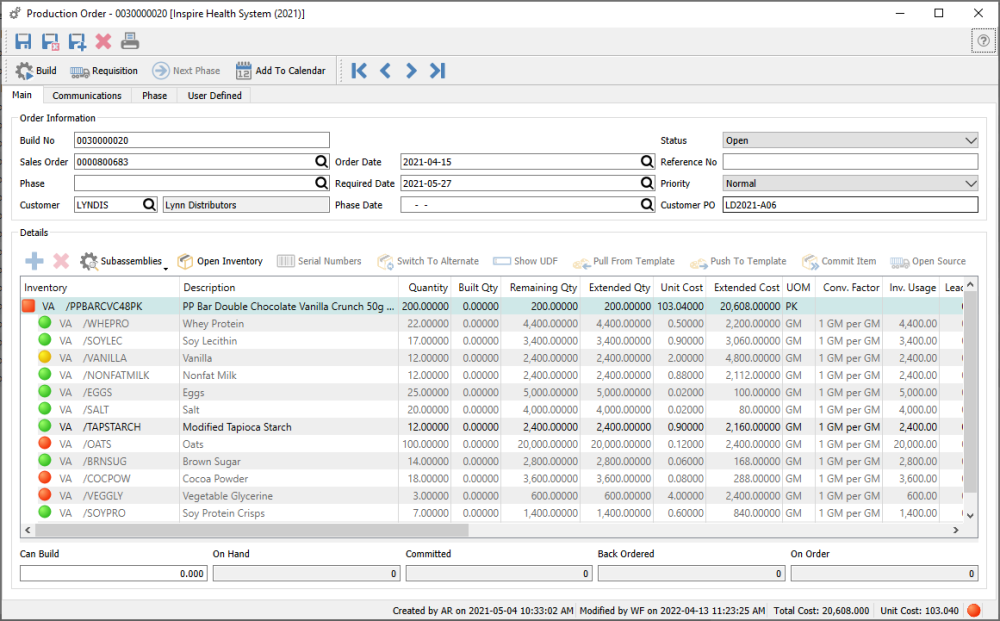Change Priority using its dropdown

click(x=971, y=182)
